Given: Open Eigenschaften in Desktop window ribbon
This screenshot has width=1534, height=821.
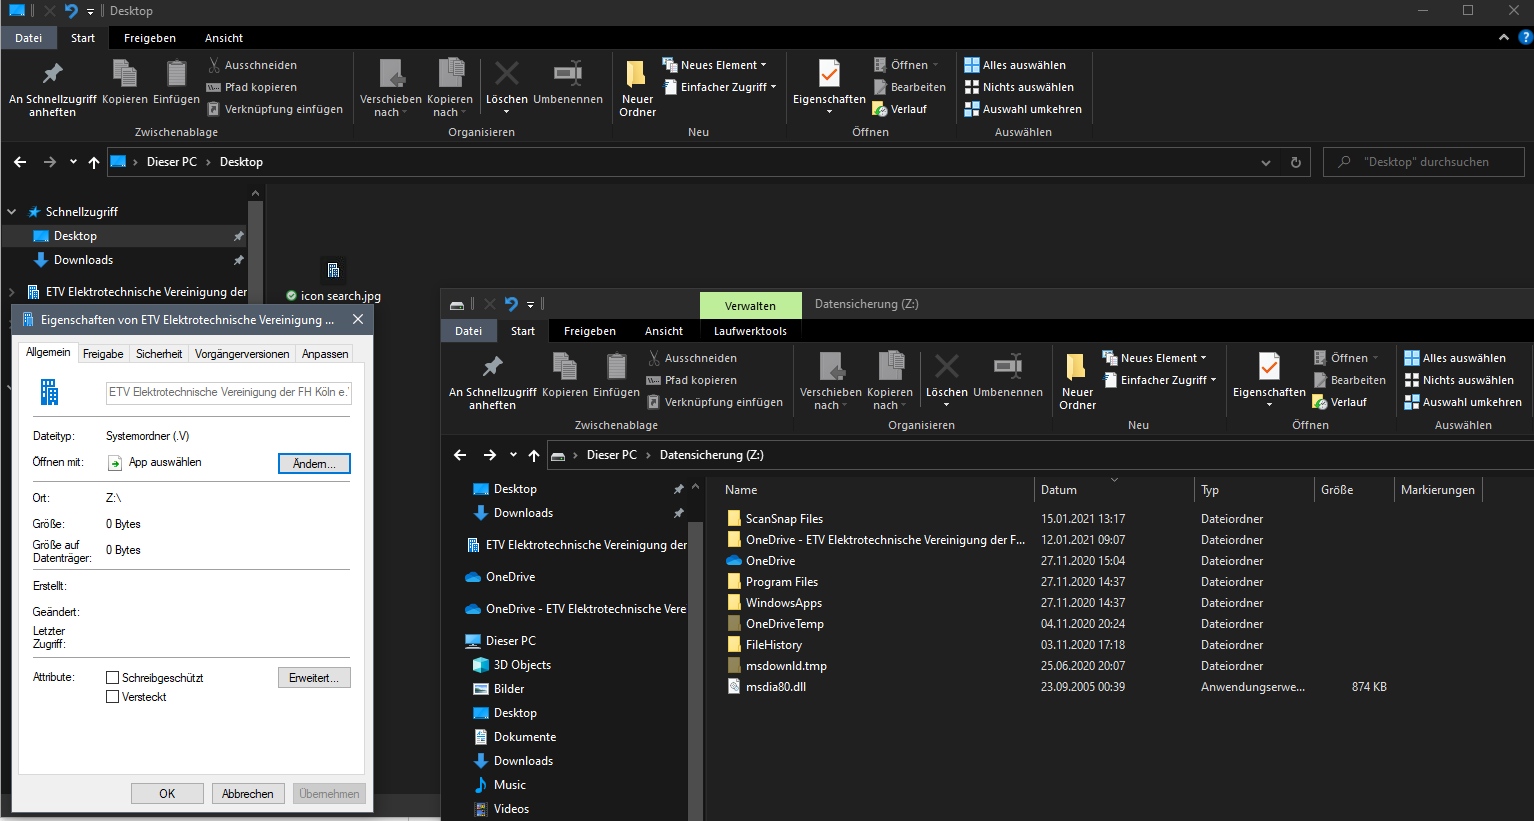Looking at the screenshot, I should coord(829,88).
